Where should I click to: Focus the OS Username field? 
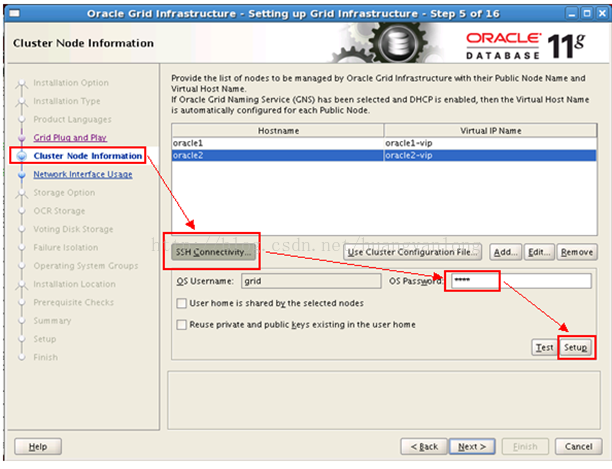click(311, 281)
